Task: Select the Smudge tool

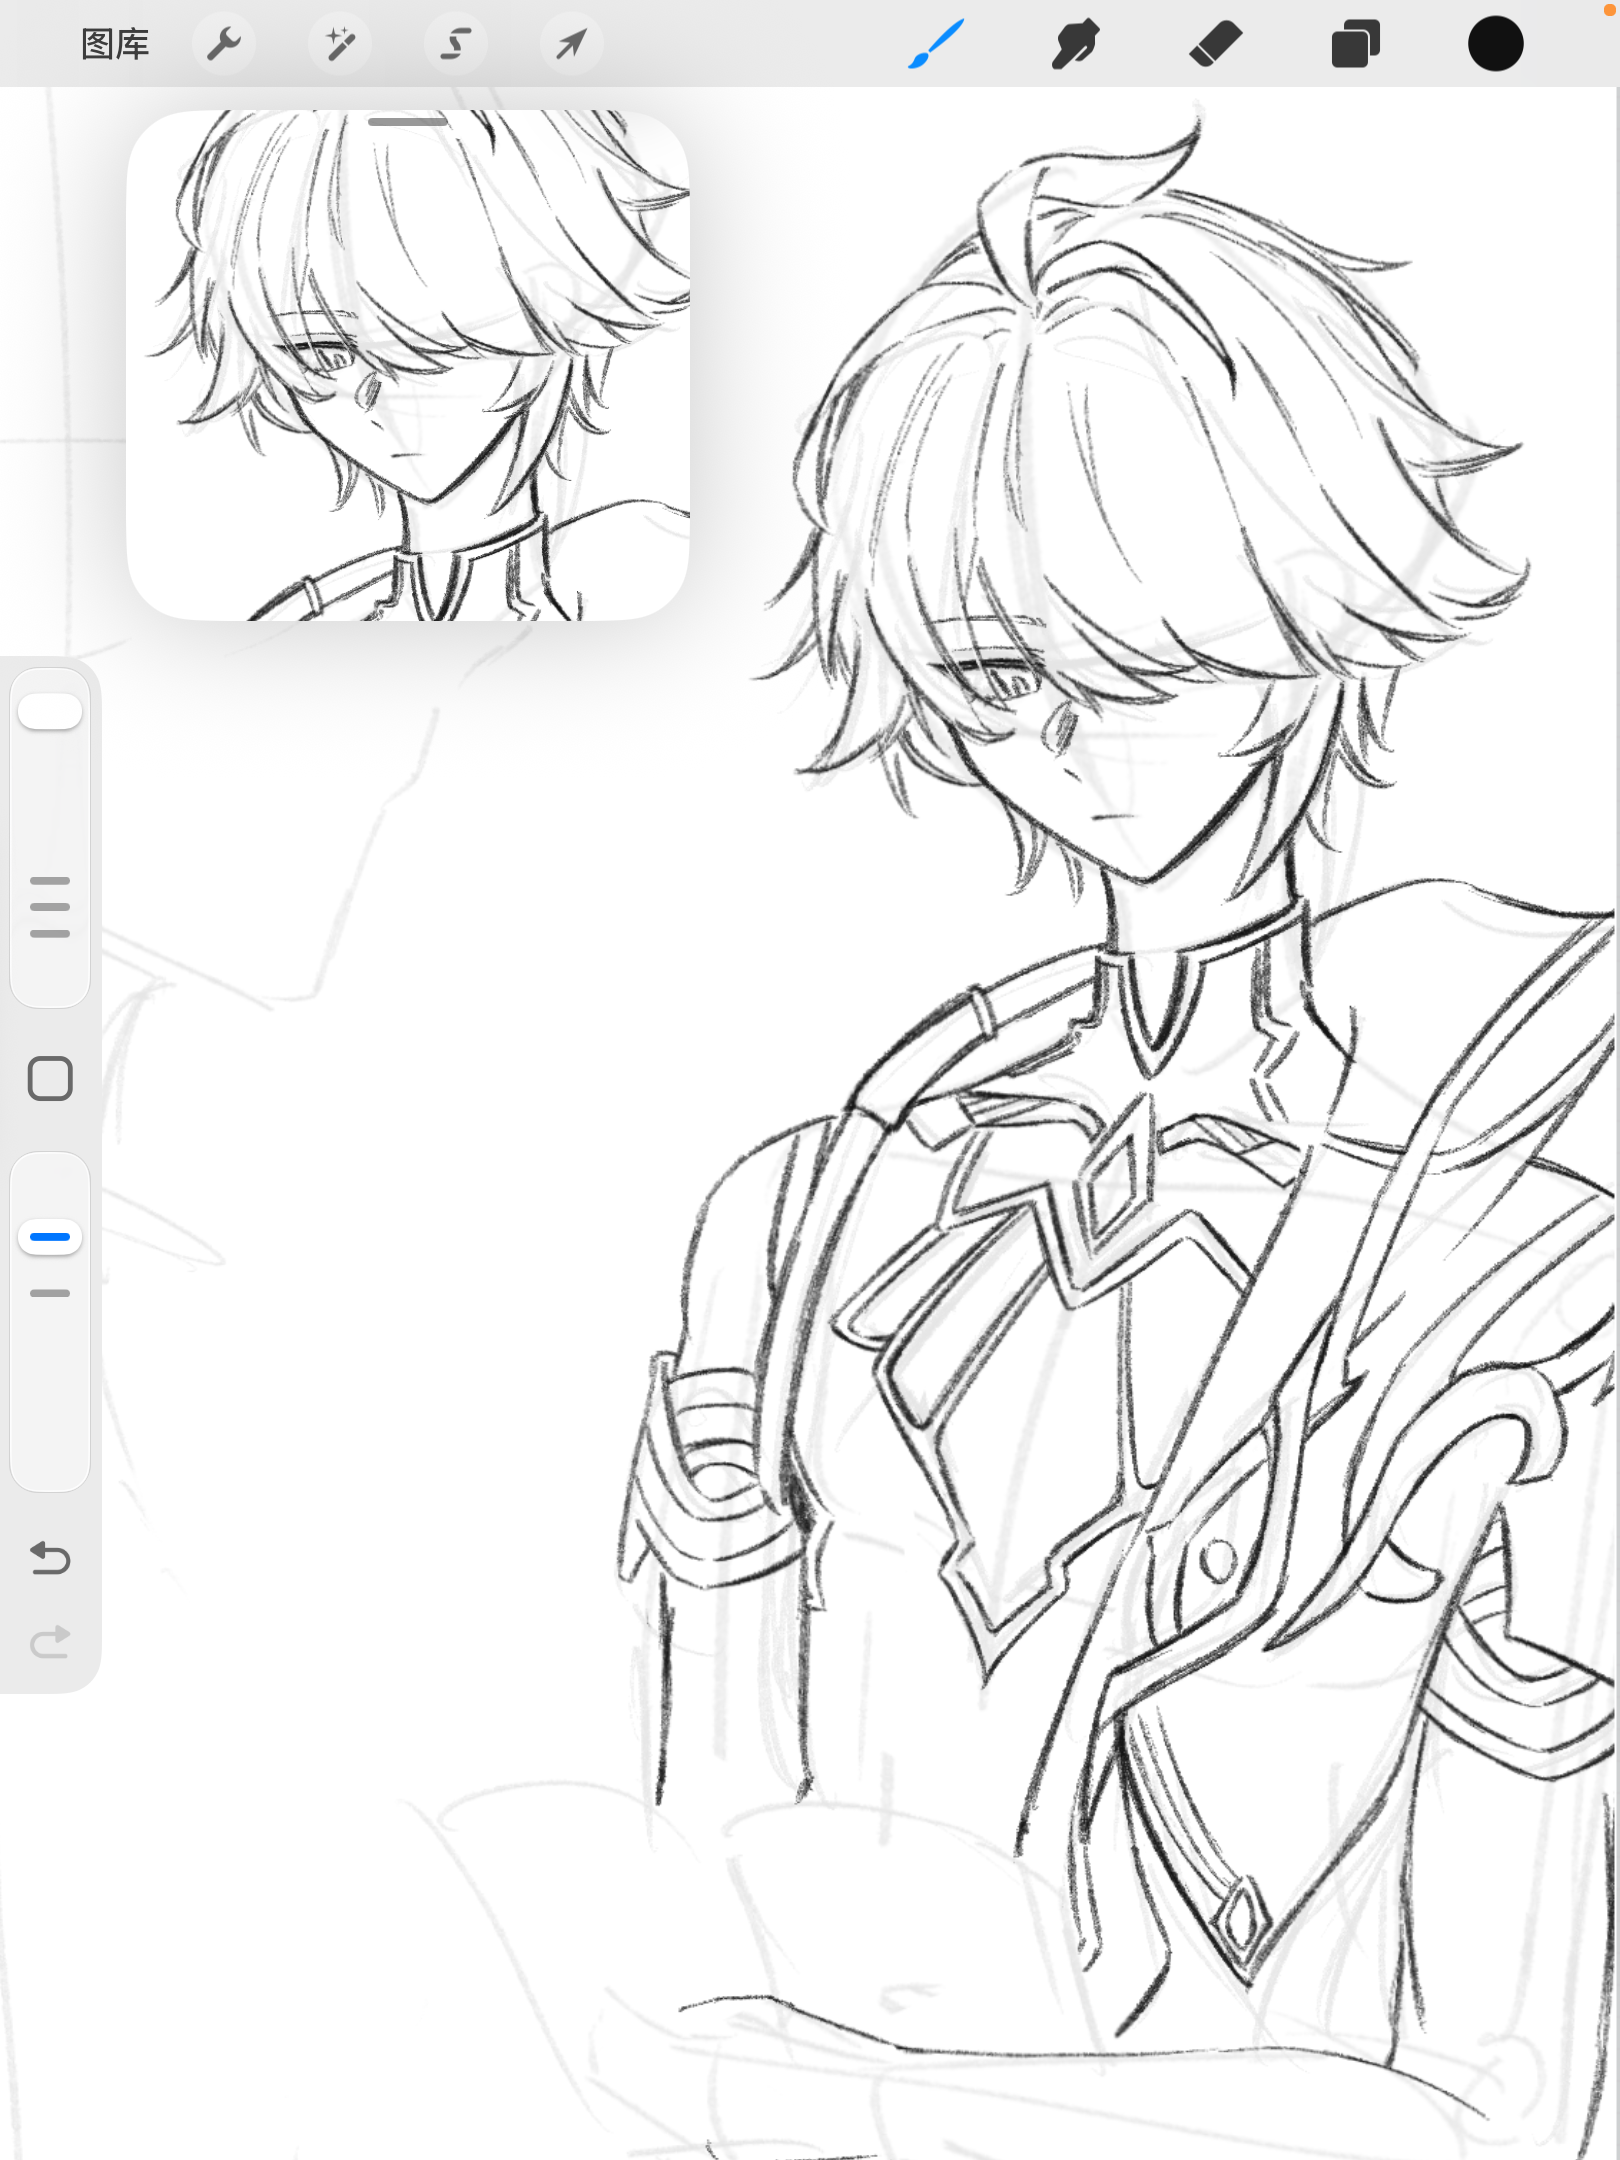Action: [x=1076, y=44]
